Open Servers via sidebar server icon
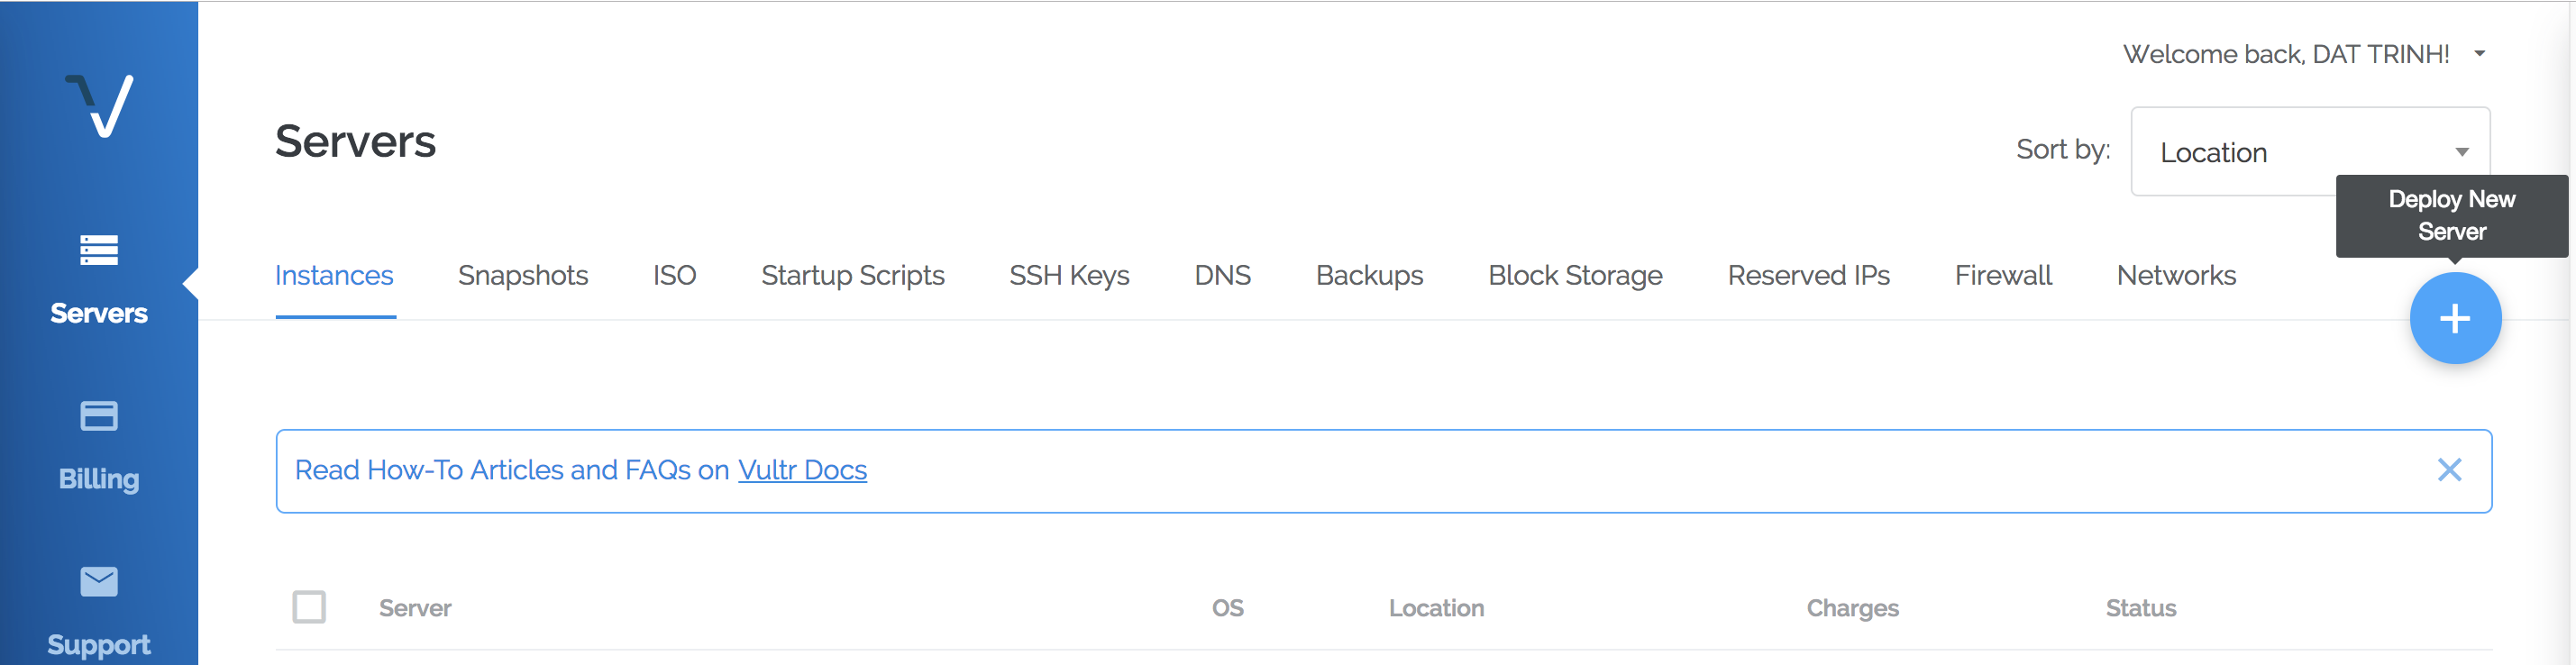 coord(99,250)
